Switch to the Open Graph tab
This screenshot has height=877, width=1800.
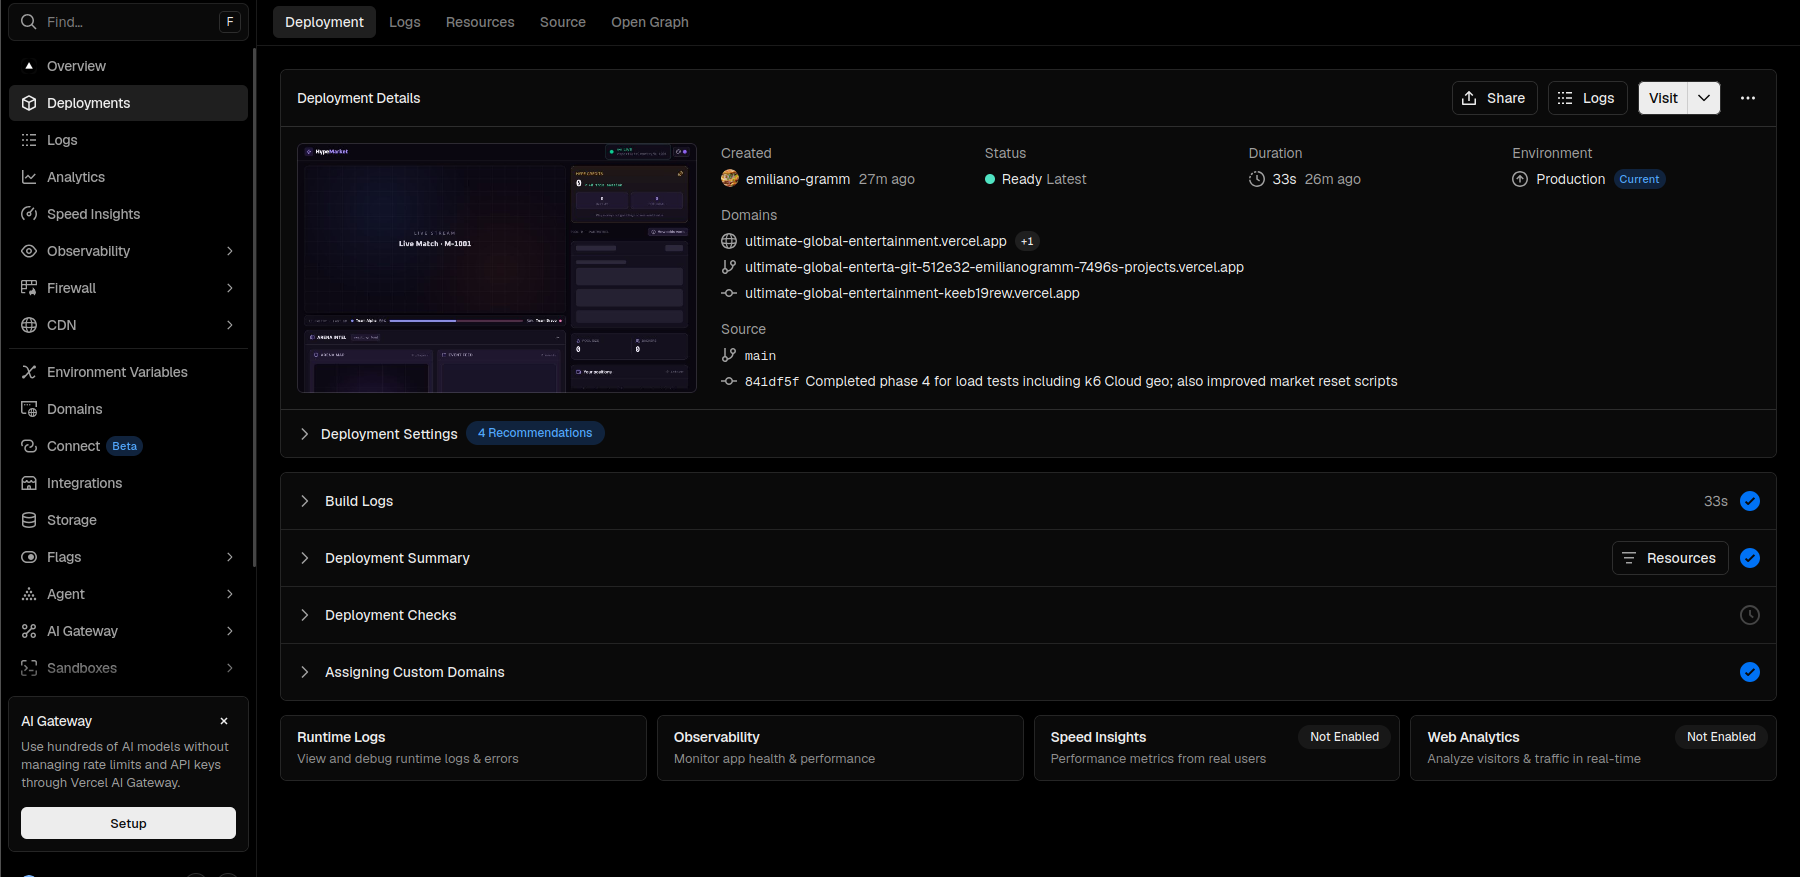[x=650, y=22]
